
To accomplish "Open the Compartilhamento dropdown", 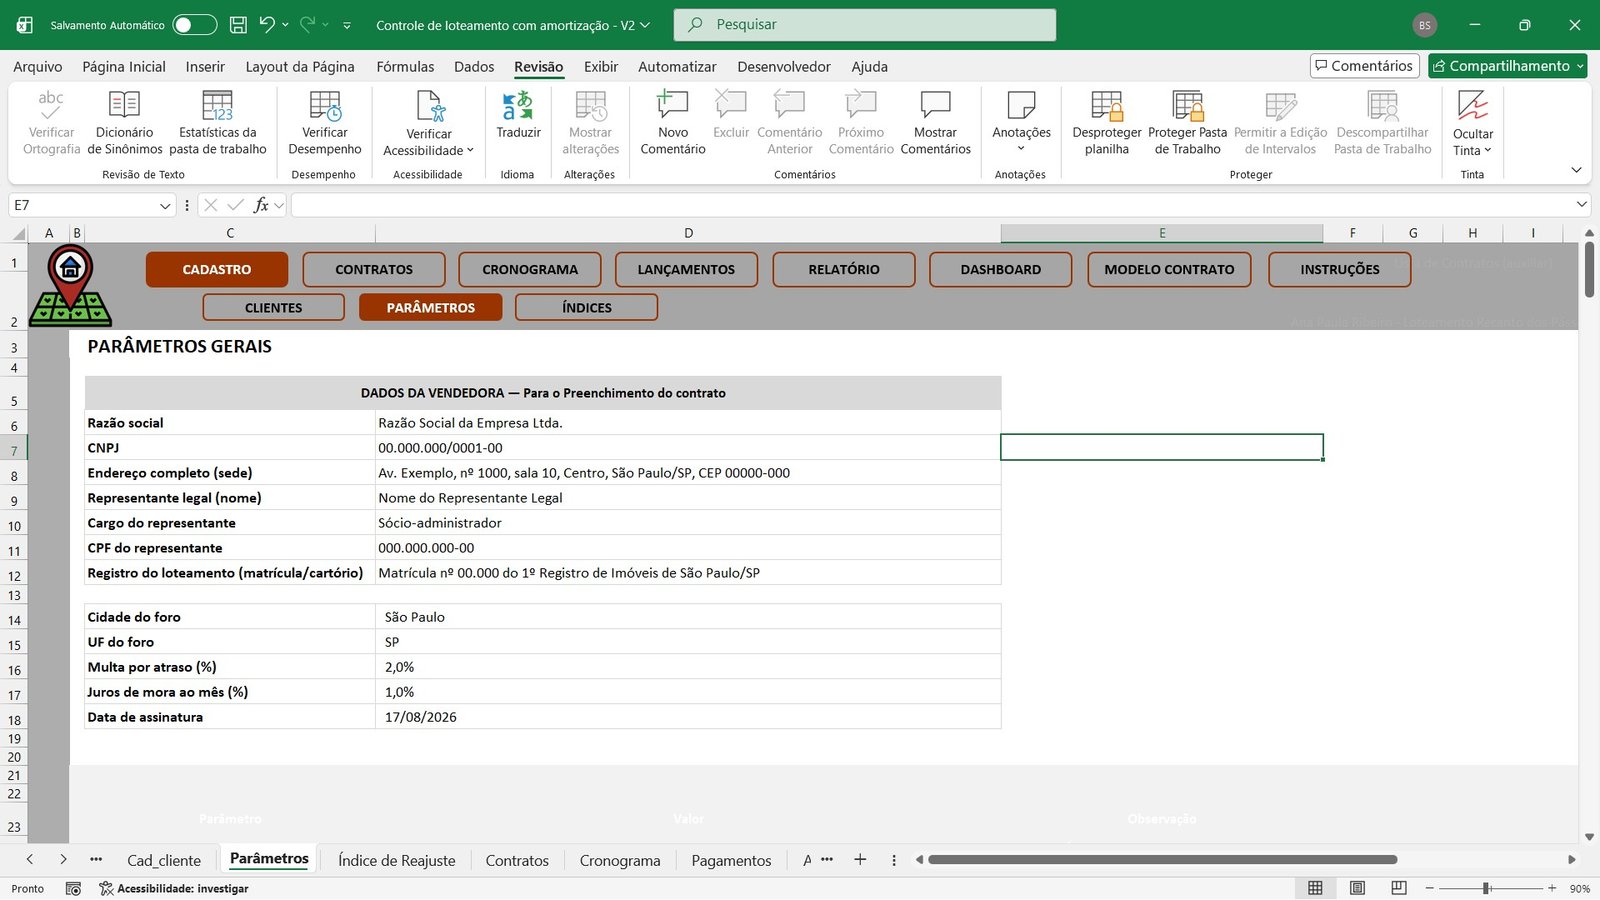I will point(1580,66).
